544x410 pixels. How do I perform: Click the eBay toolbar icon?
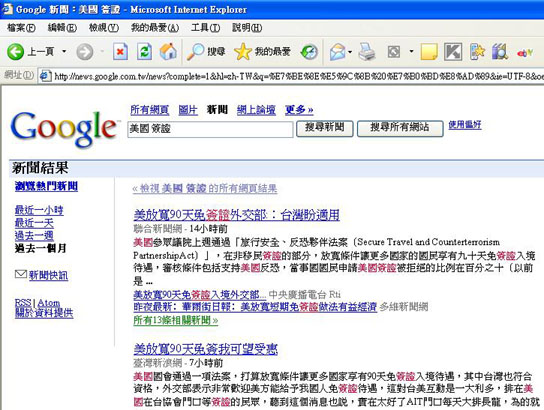point(525,53)
